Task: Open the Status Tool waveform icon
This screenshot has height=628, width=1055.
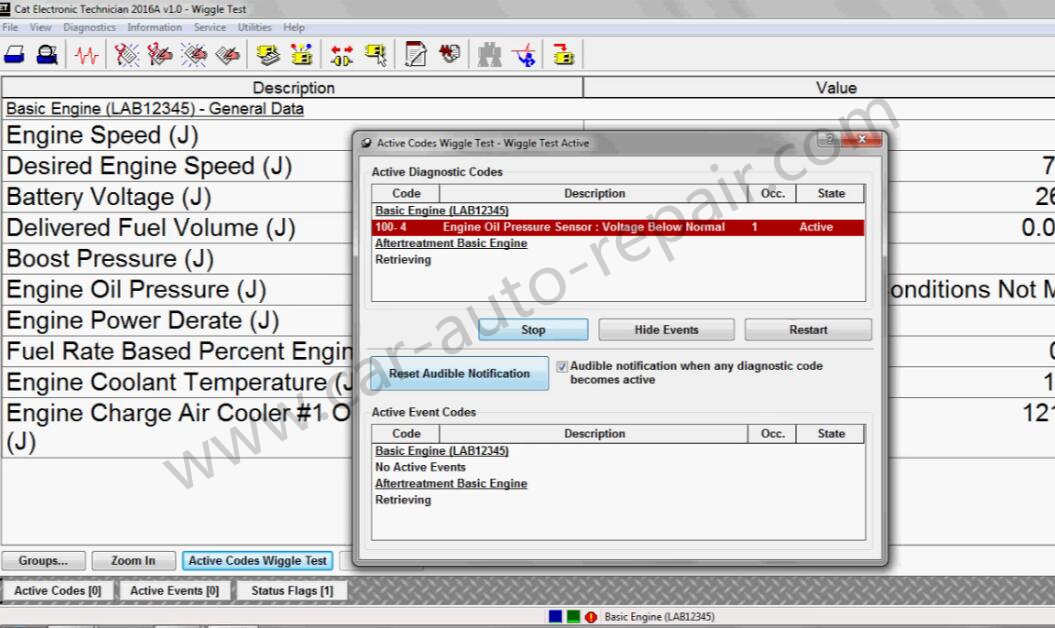Action: [x=86, y=55]
